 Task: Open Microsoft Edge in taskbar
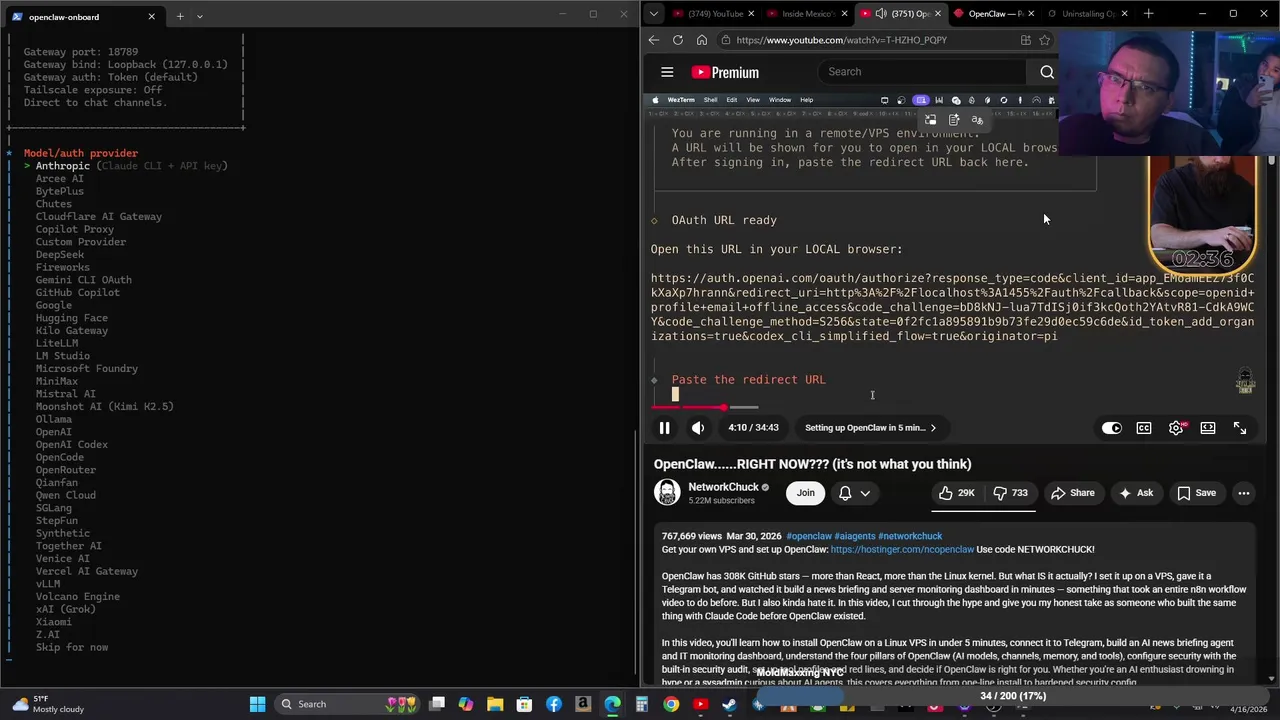coord(612,704)
